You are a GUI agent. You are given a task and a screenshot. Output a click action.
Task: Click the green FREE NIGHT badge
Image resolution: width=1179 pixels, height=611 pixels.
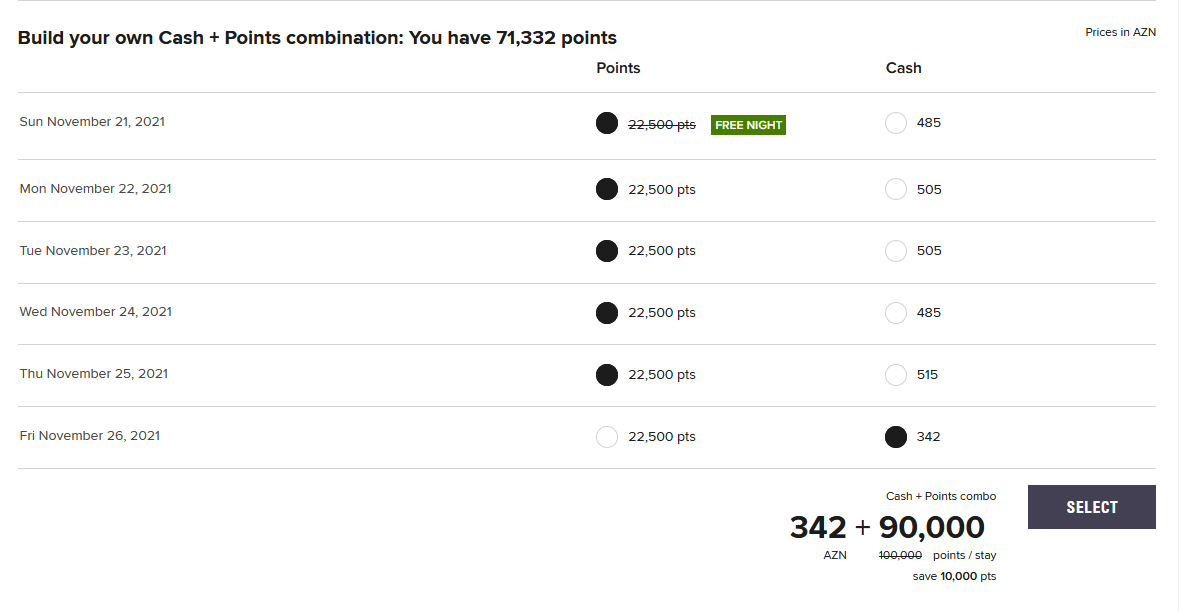point(748,125)
